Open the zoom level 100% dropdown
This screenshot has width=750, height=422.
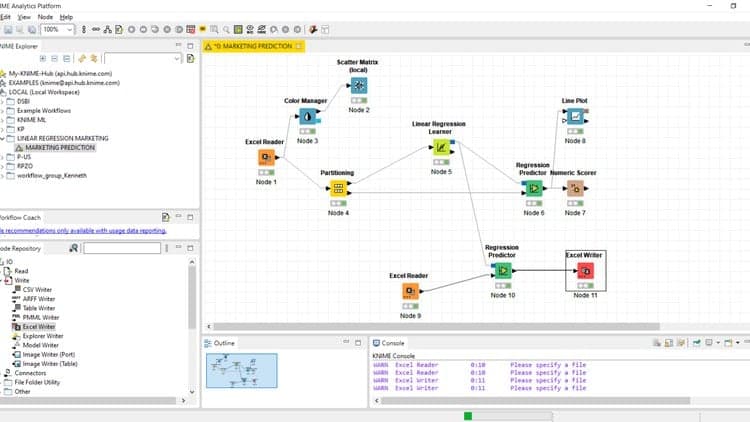click(x=69, y=30)
